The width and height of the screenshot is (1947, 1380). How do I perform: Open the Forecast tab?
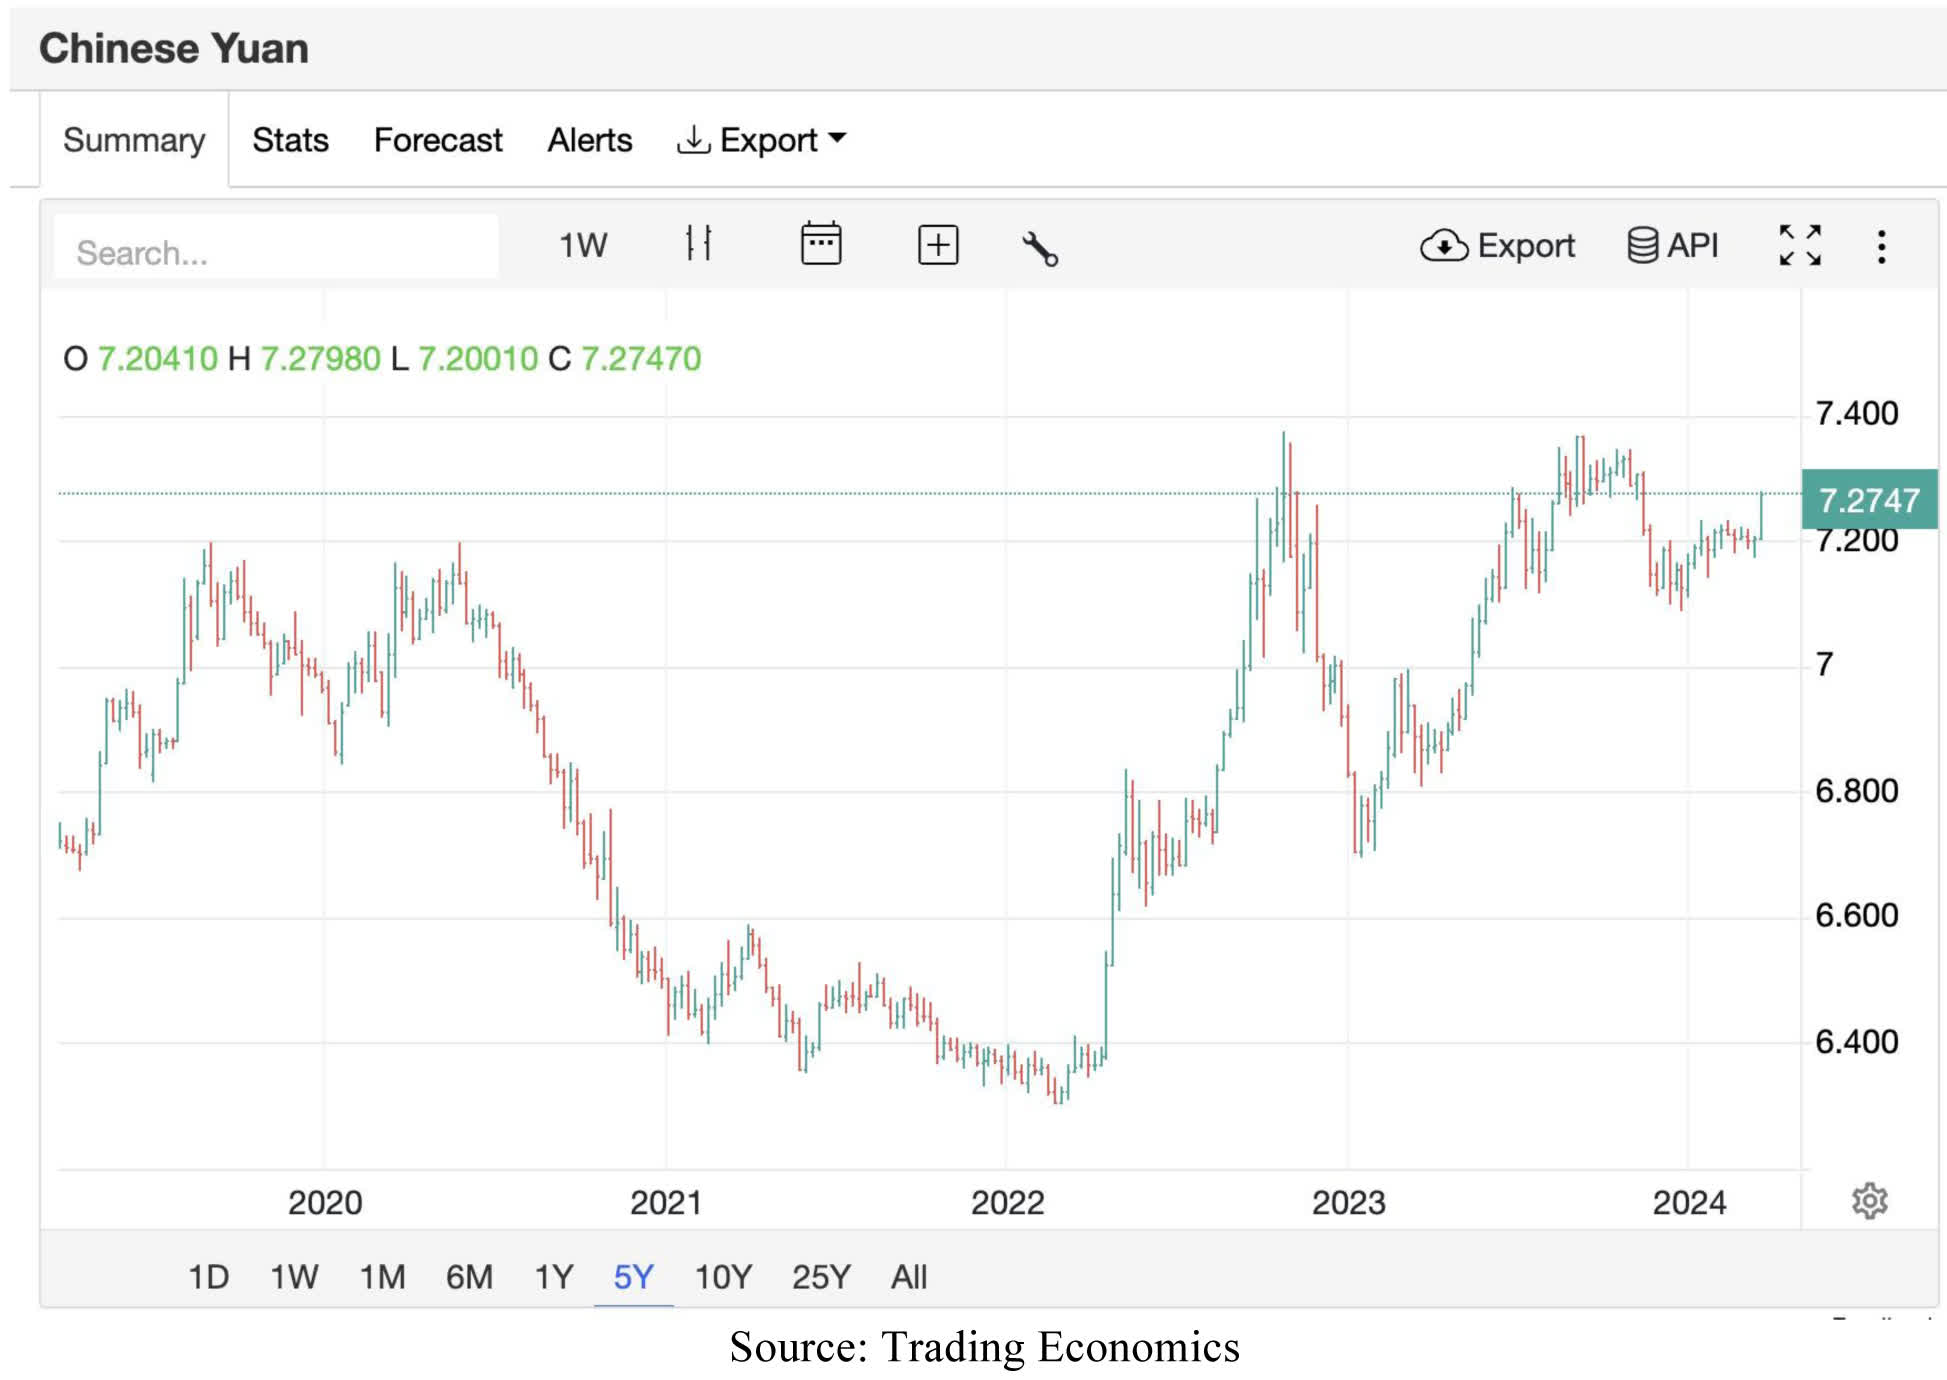[437, 140]
